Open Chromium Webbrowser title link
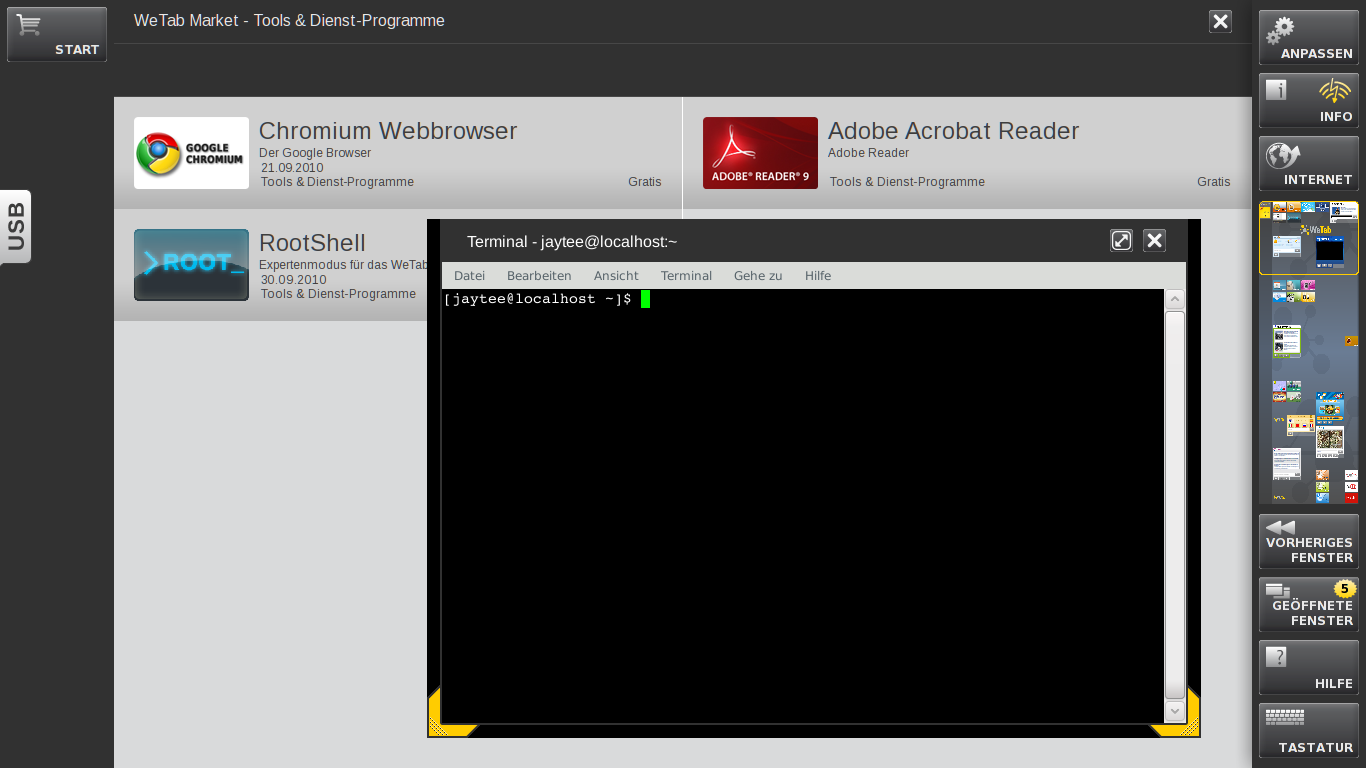The image size is (1366, 768). tap(388, 131)
